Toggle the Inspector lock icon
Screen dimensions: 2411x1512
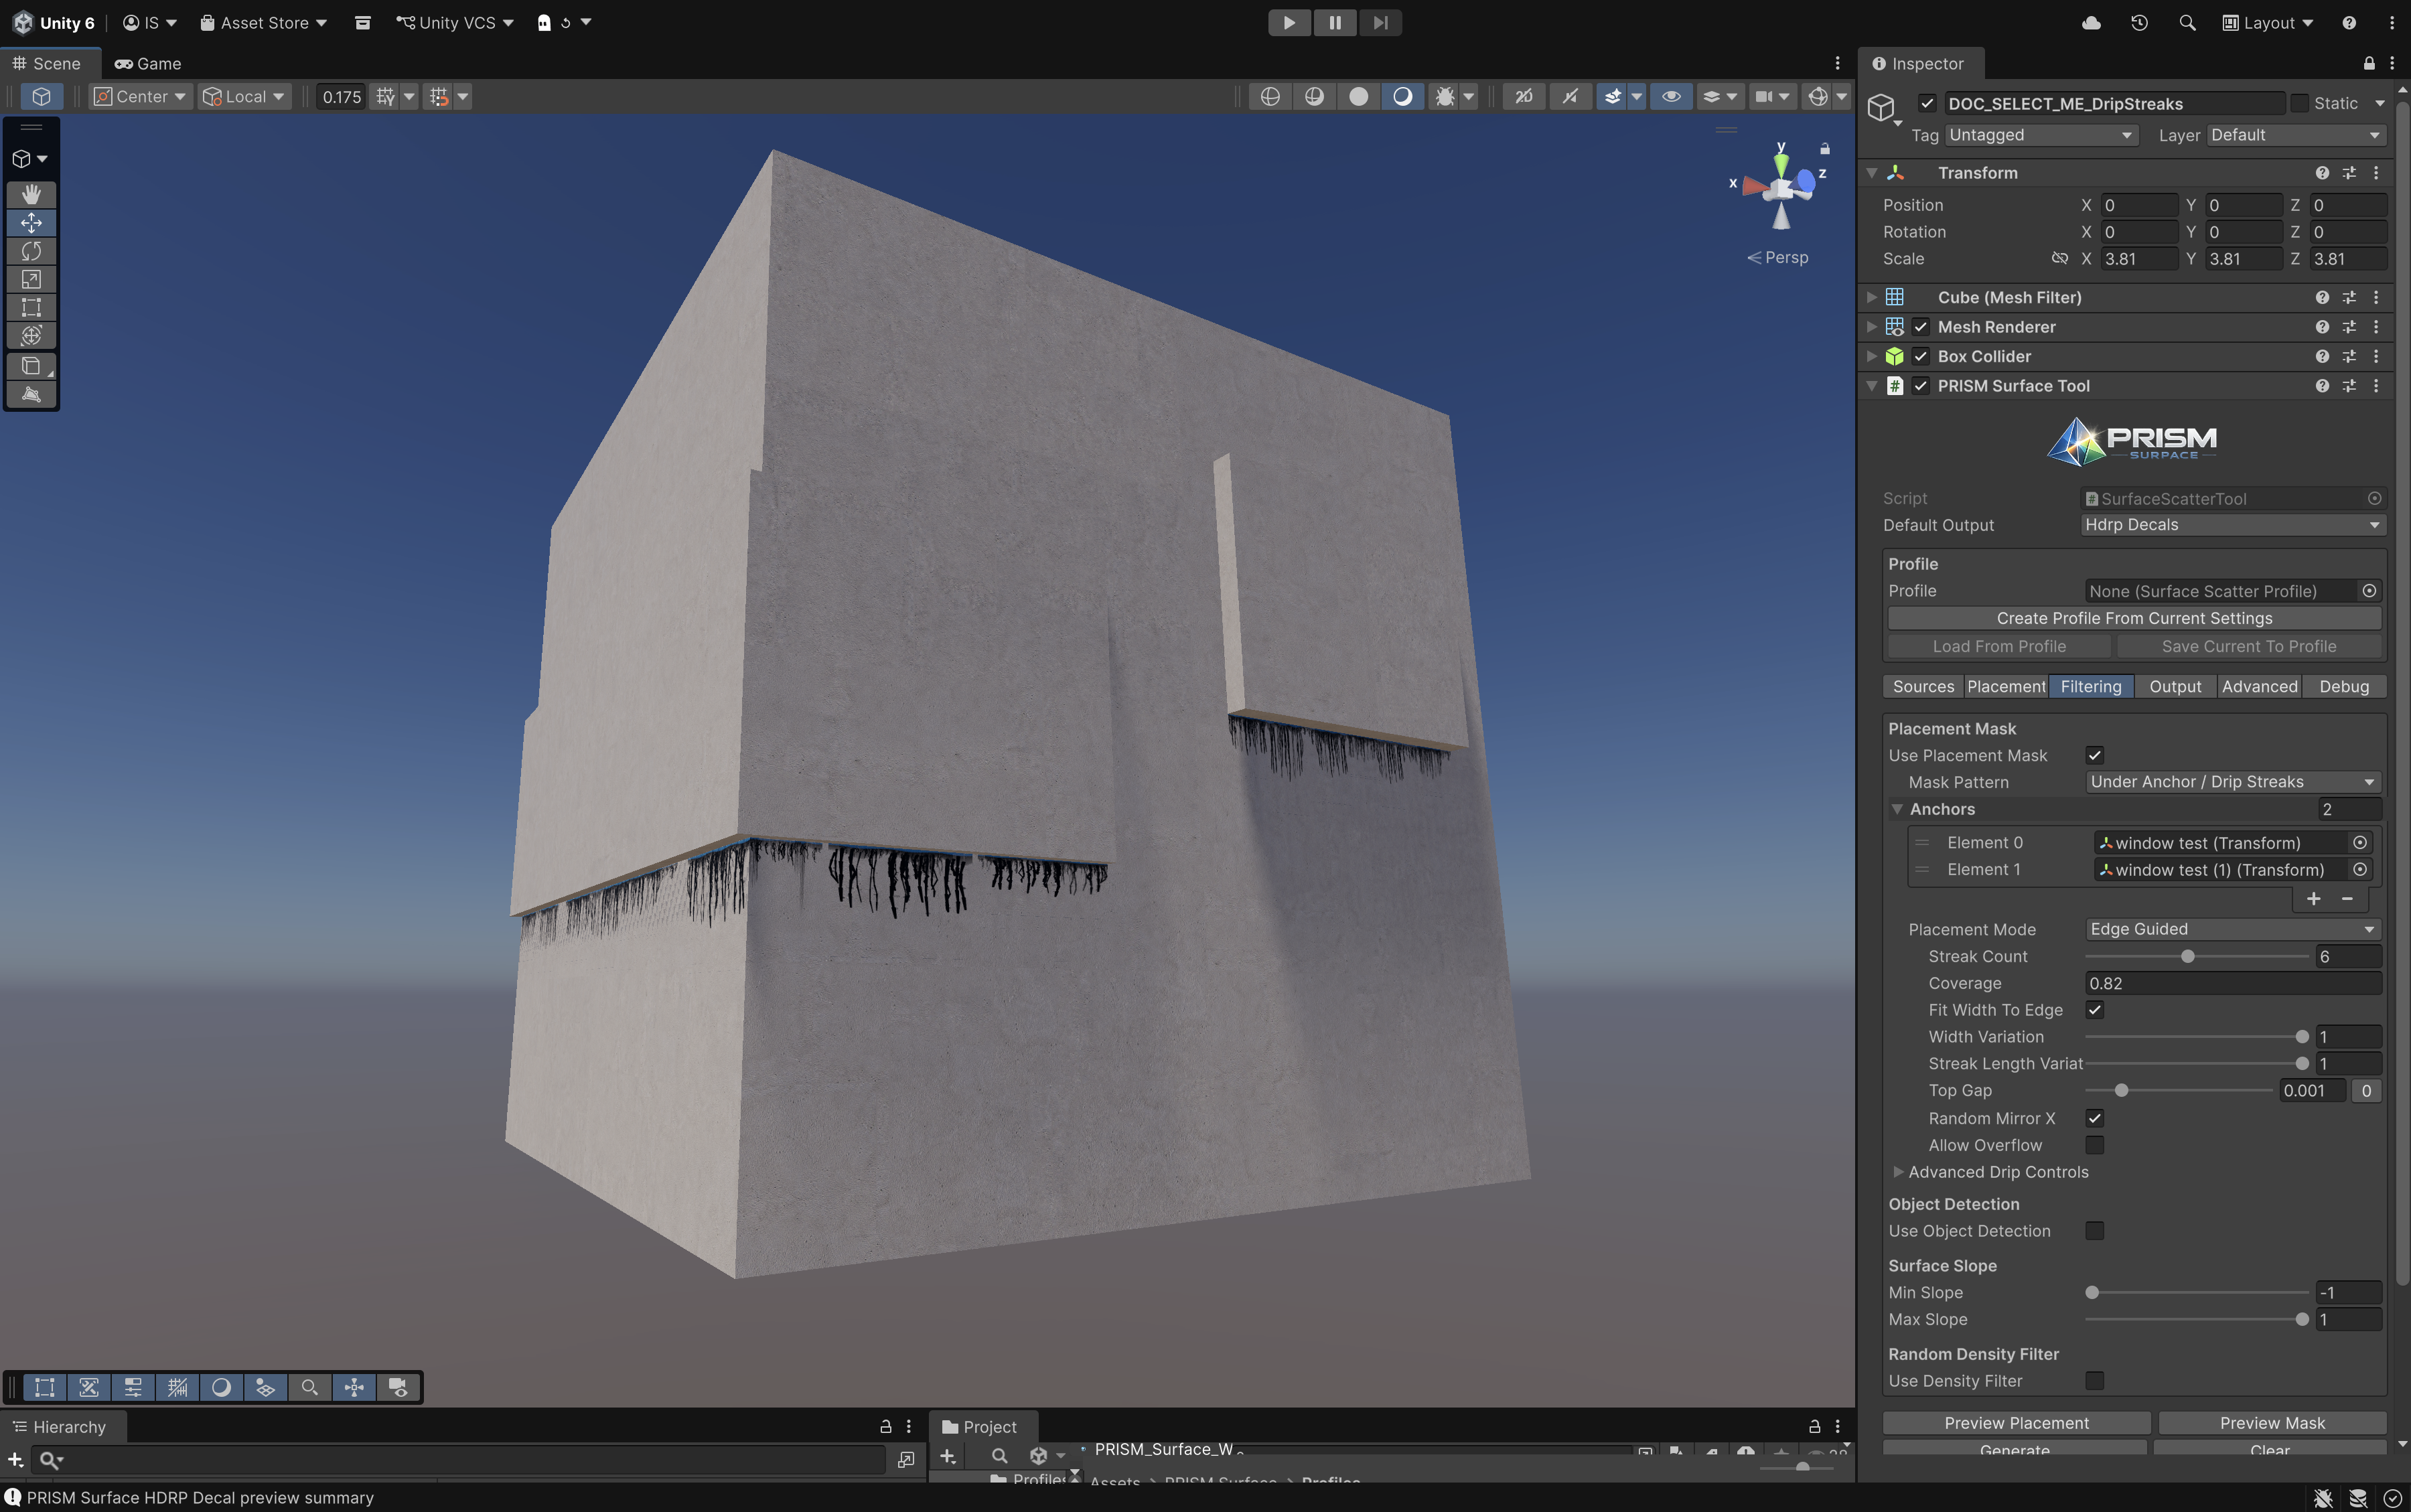point(2368,63)
